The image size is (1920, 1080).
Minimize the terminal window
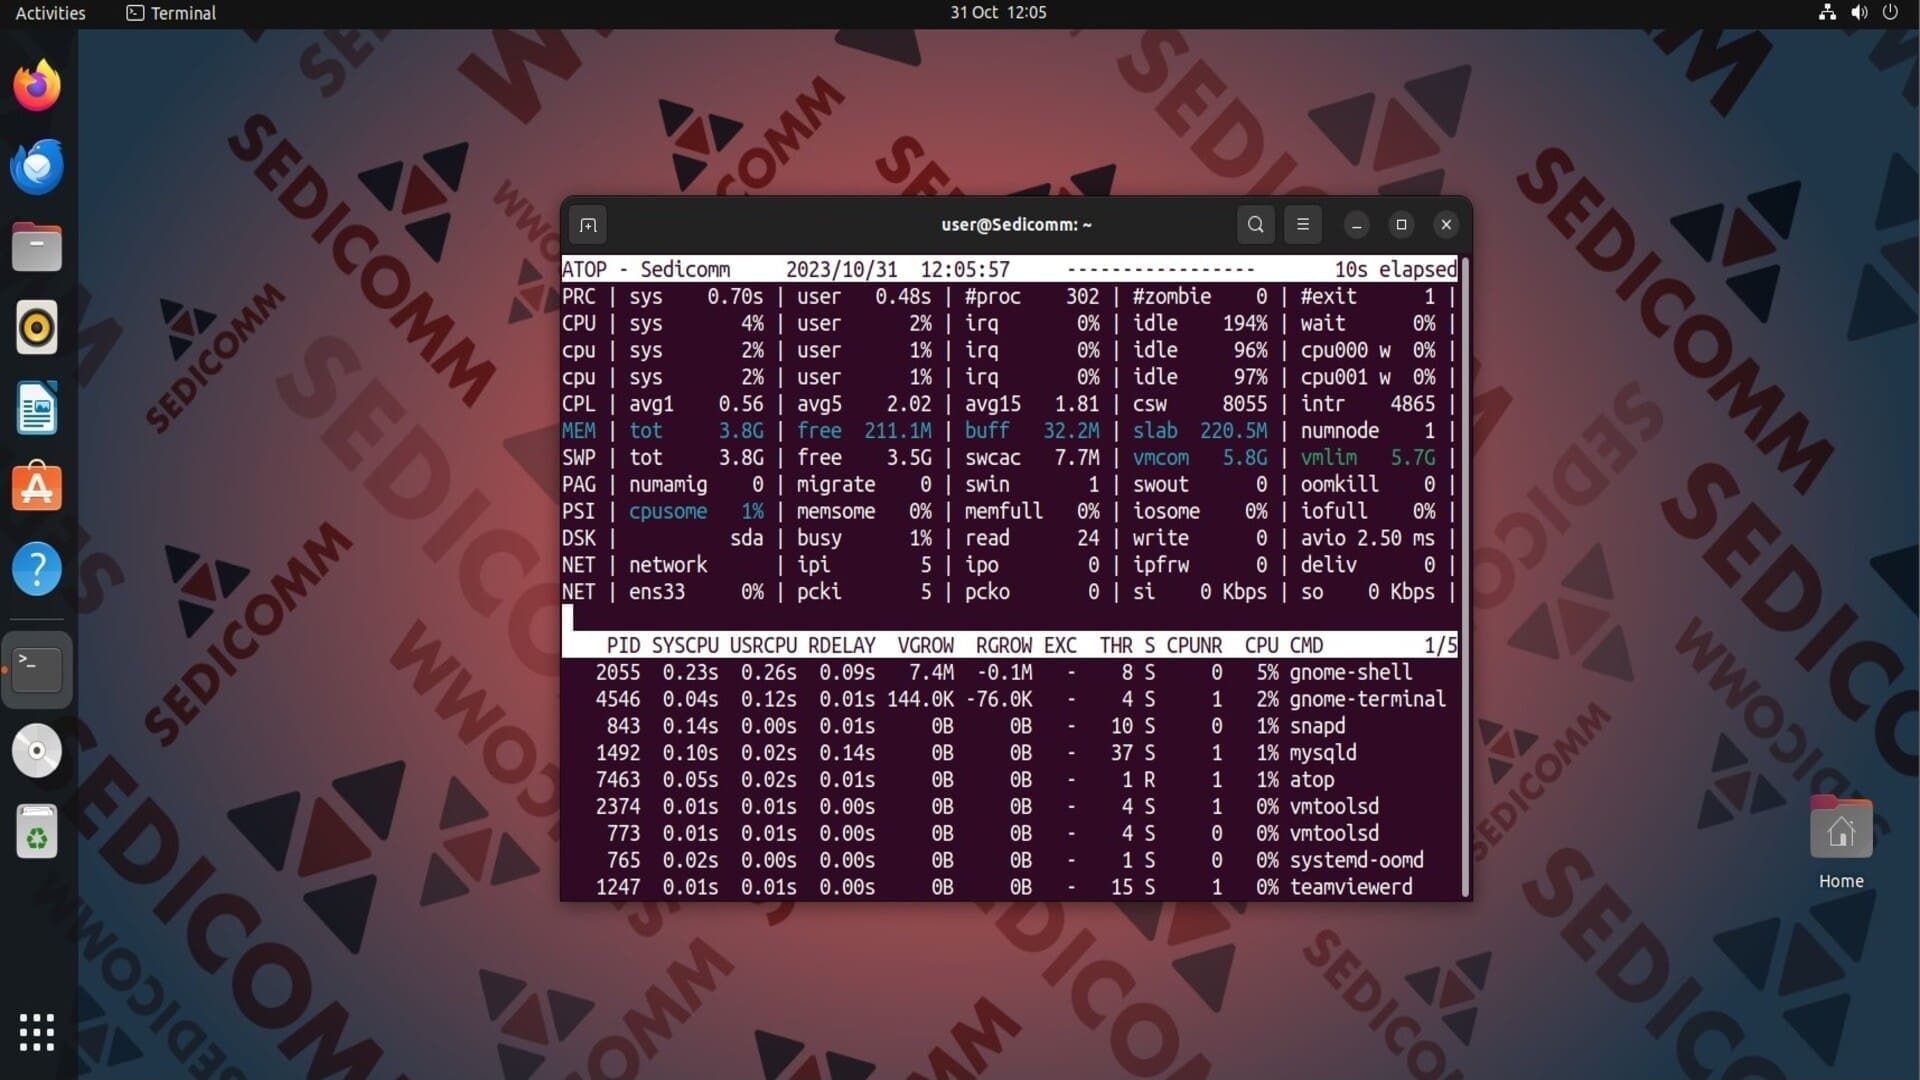pyautogui.click(x=1357, y=225)
